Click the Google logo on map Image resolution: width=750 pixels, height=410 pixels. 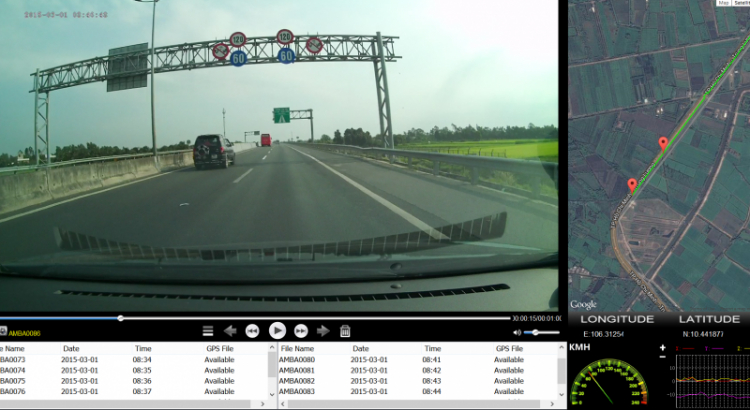[x=583, y=304]
